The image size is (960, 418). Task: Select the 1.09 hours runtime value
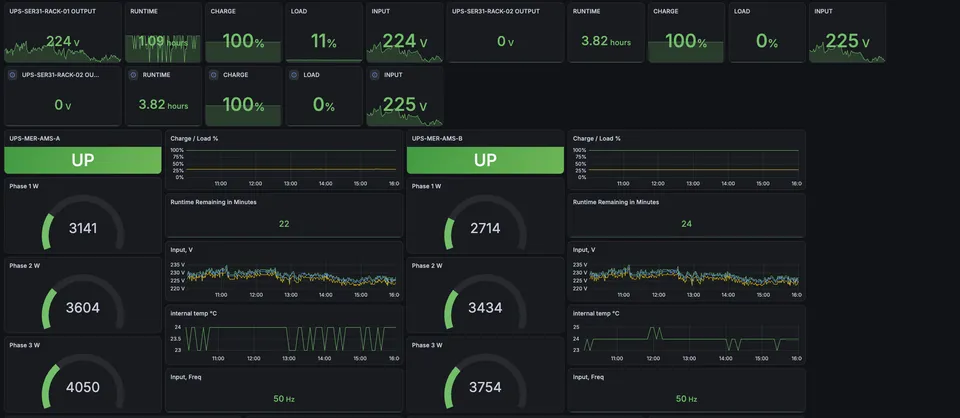(163, 41)
